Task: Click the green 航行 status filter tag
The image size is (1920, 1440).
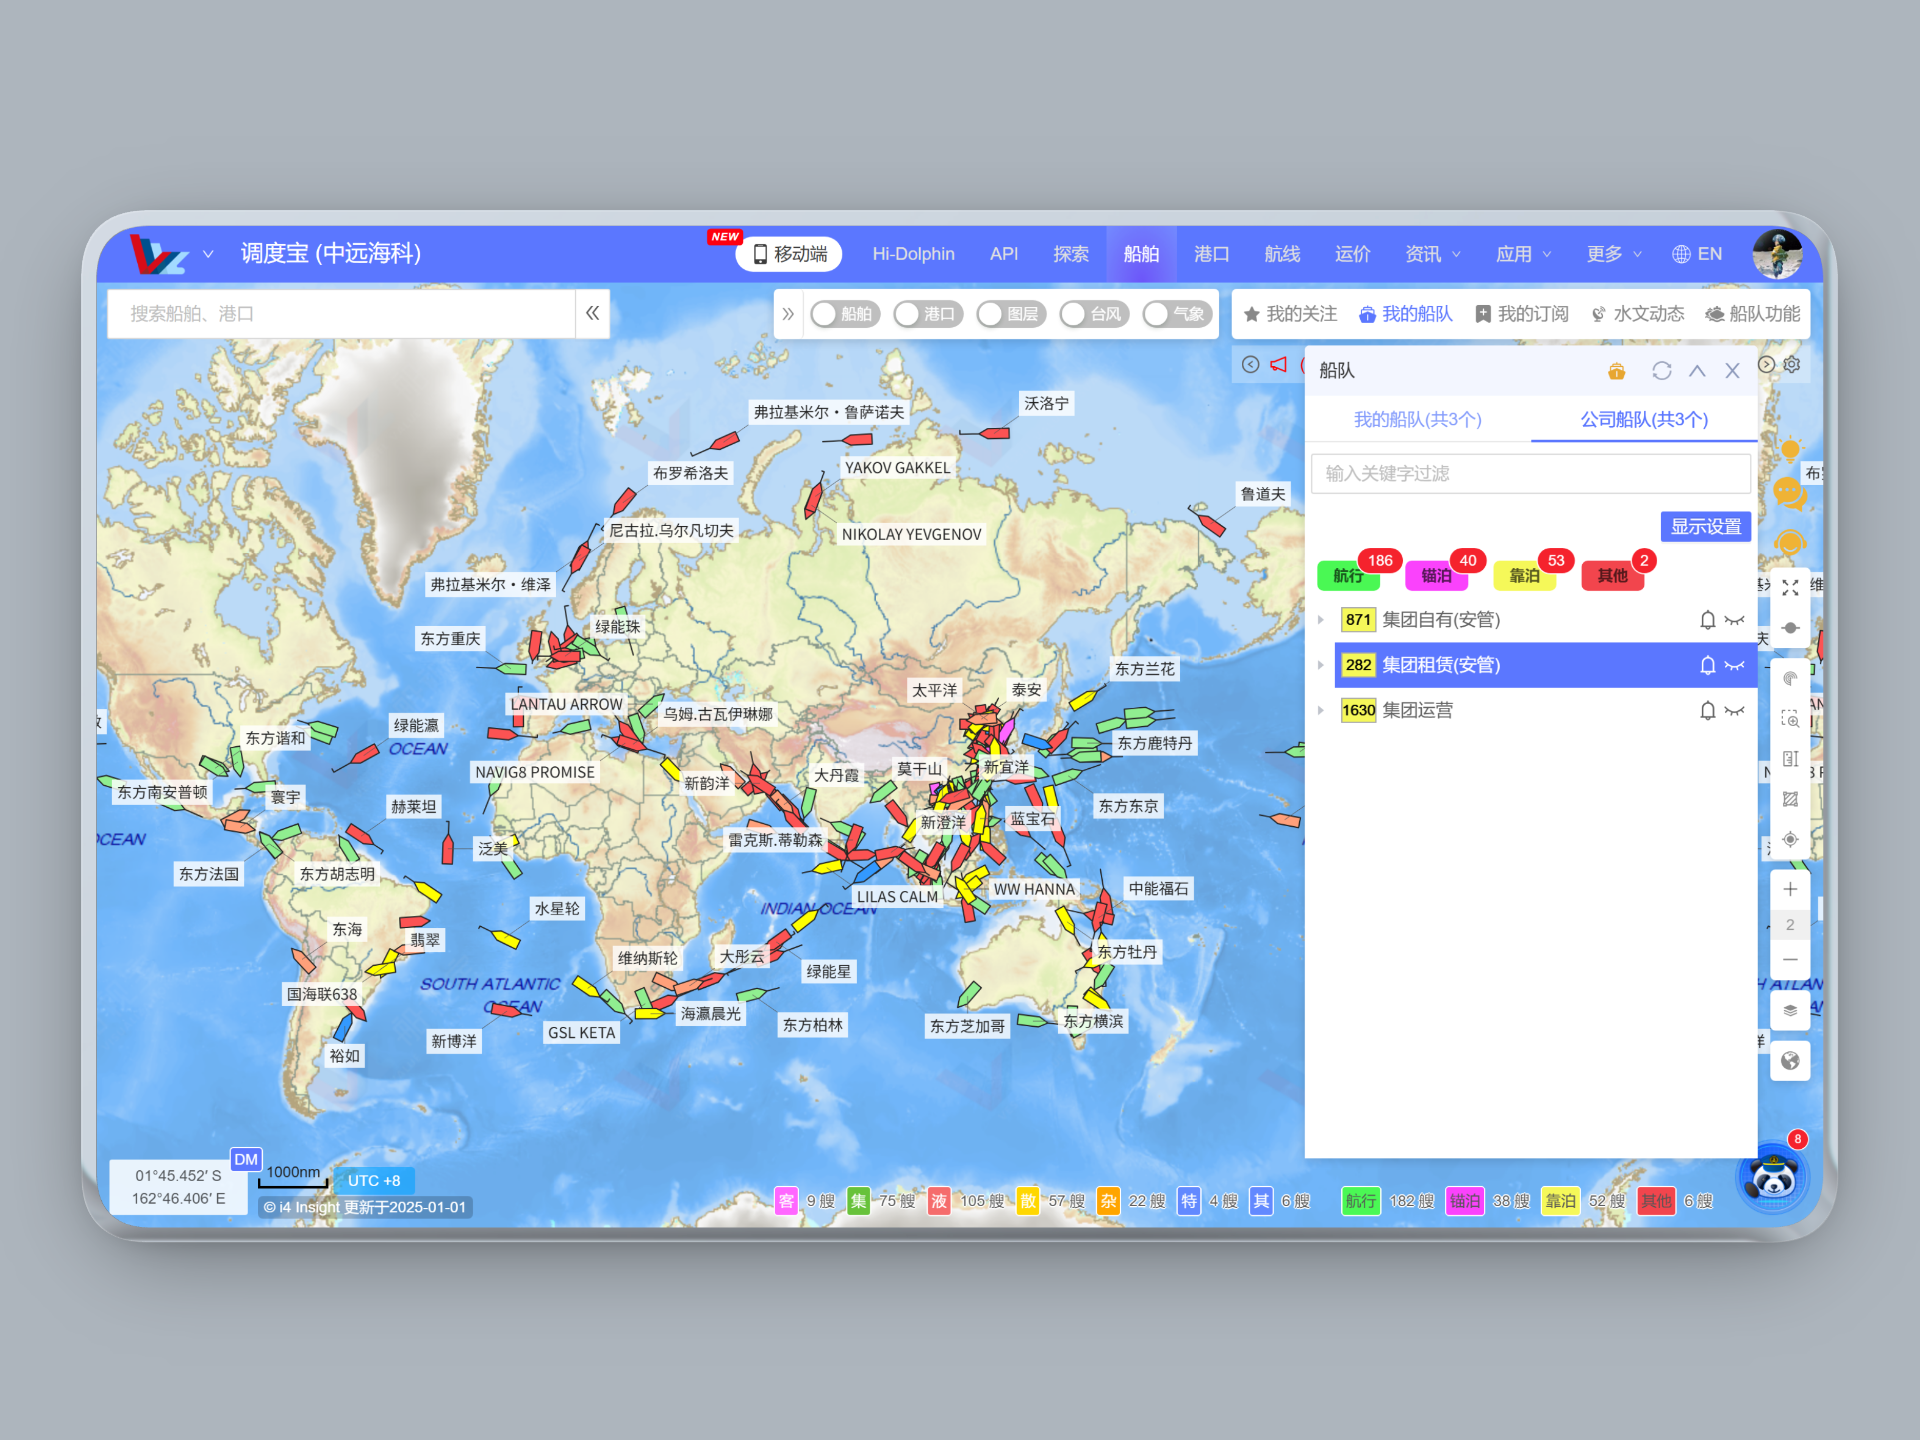Action: pyautogui.click(x=1348, y=576)
